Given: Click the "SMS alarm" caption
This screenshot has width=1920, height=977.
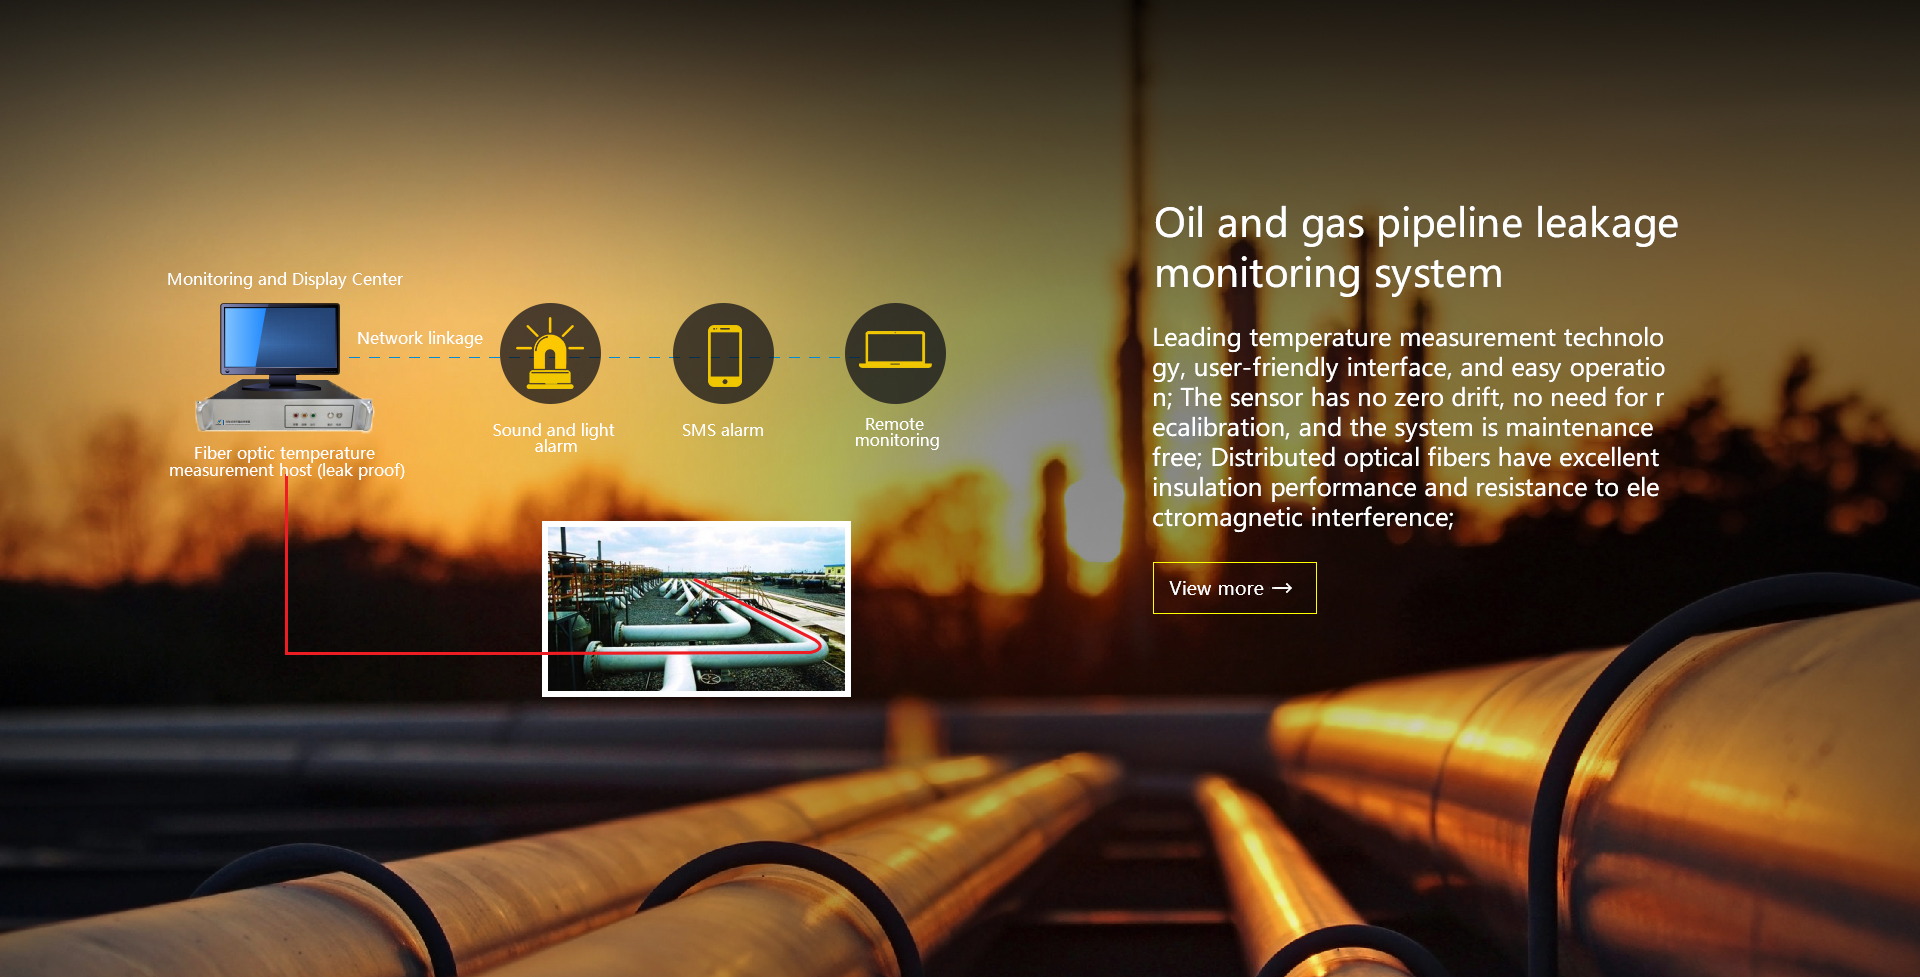Looking at the screenshot, I should point(723,430).
